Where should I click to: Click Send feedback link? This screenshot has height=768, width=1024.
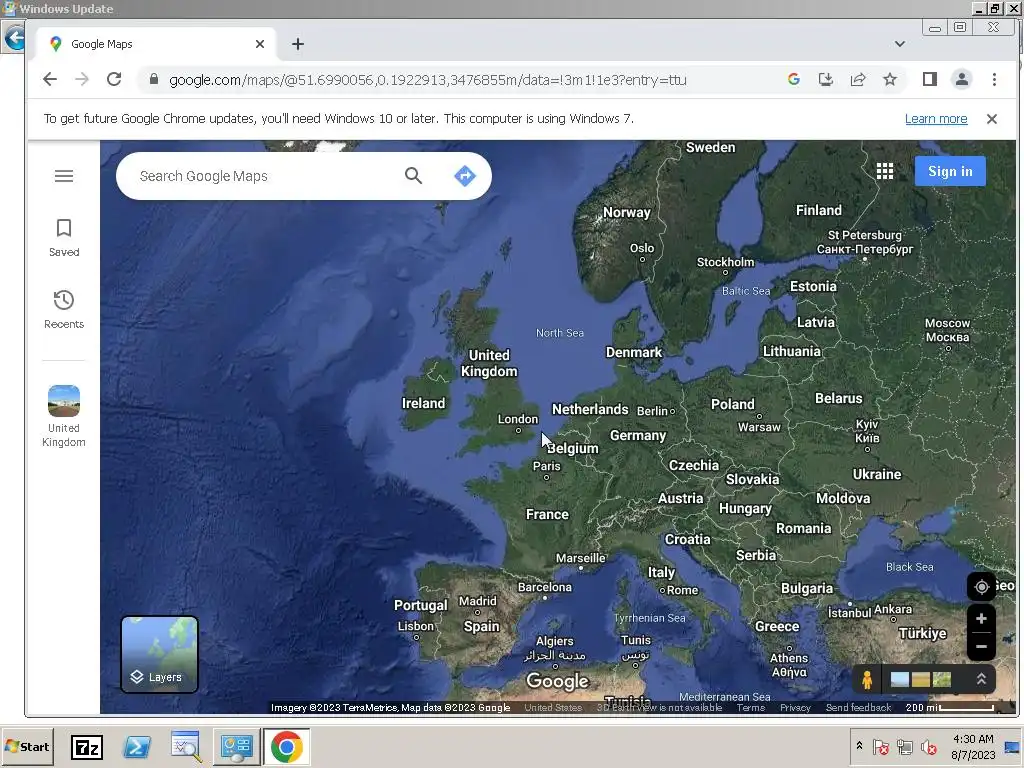858,708
